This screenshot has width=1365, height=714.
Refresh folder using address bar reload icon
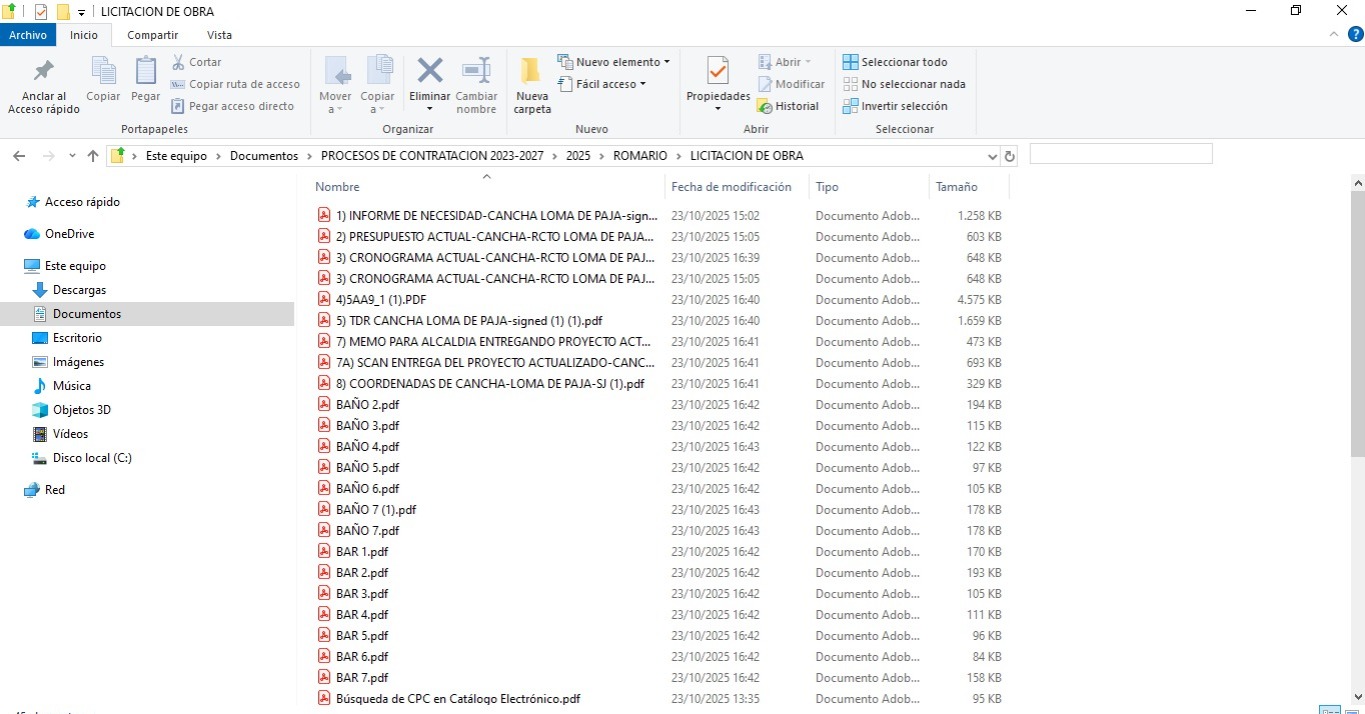click(1009, 156)
